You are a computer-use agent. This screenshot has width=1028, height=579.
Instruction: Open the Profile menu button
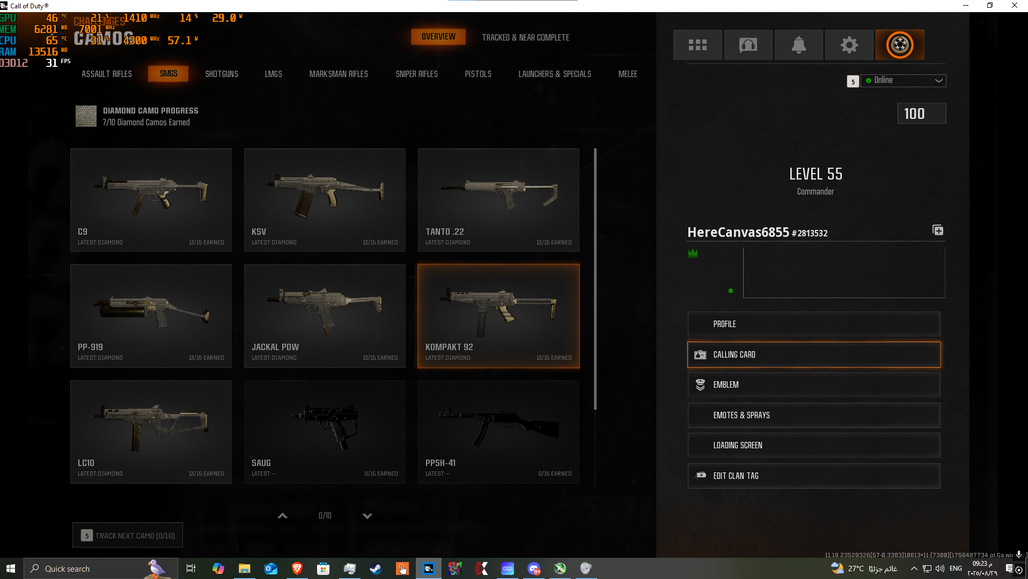pyautogui.click(x=814, y=324)
